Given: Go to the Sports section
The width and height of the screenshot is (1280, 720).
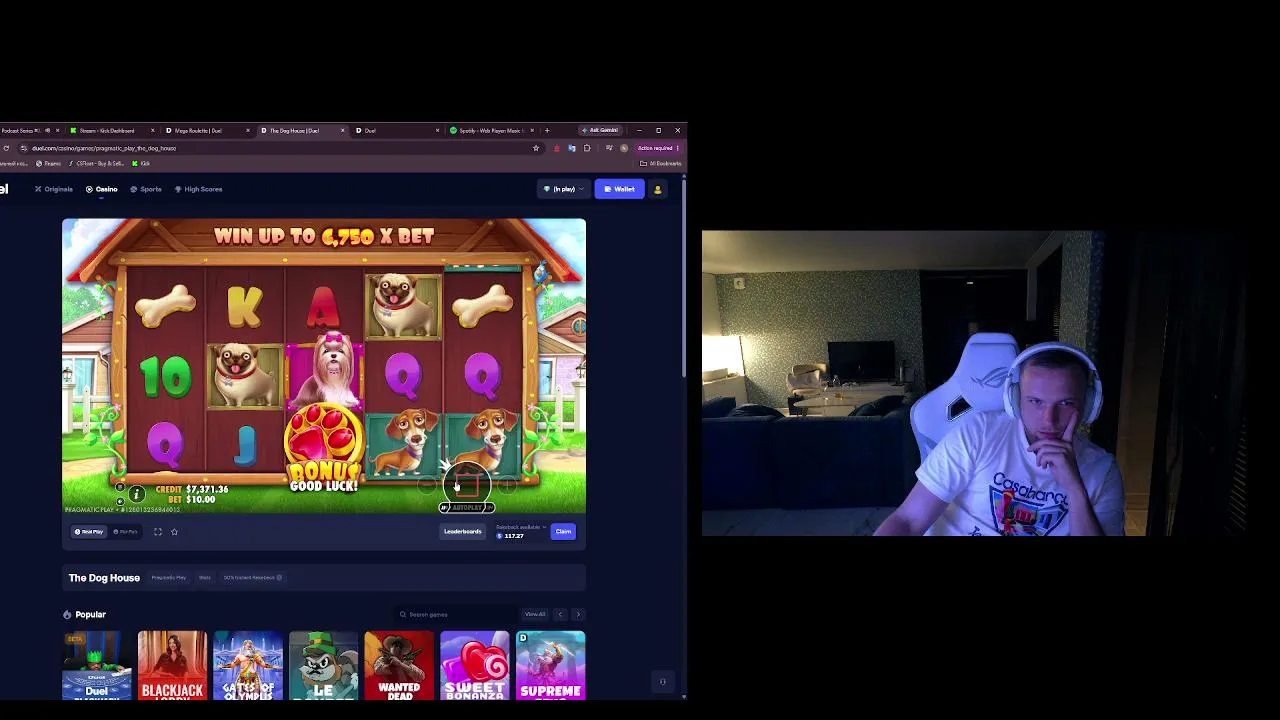Looking at the screenshot, I should 146,189.
